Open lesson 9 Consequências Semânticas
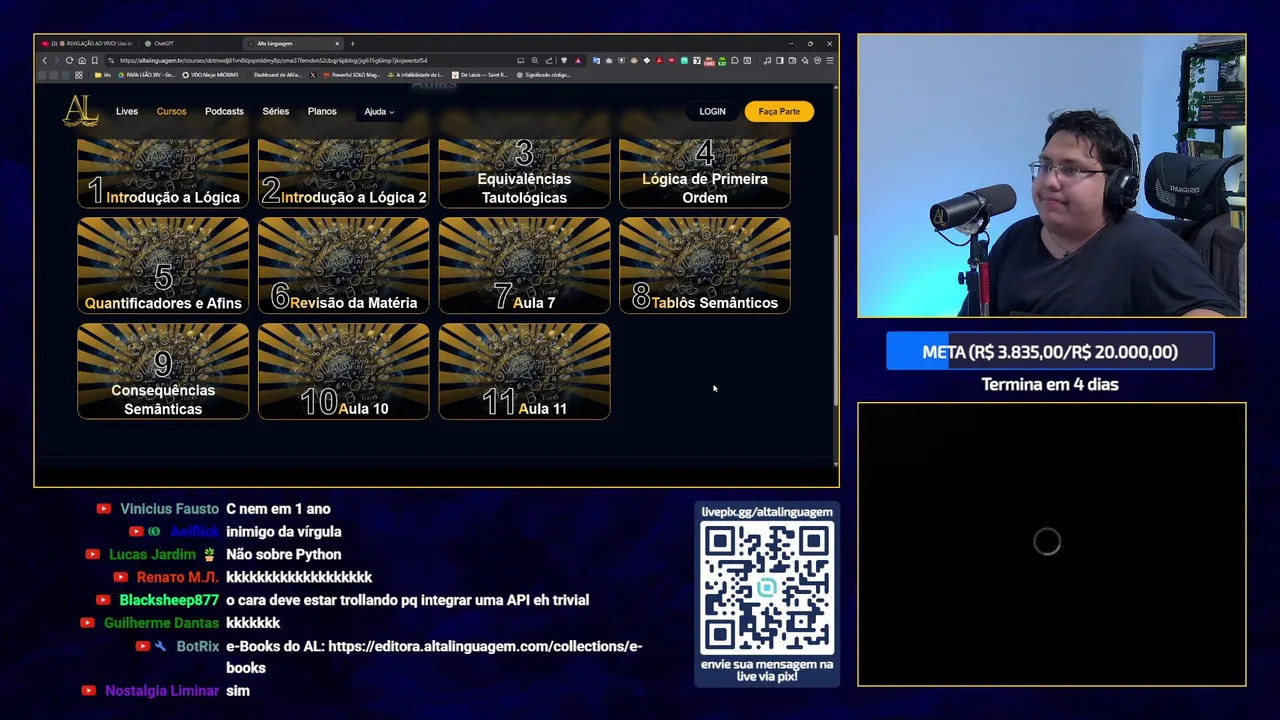The width and height of the screenshot is (1280, 720). pos(163,371)
